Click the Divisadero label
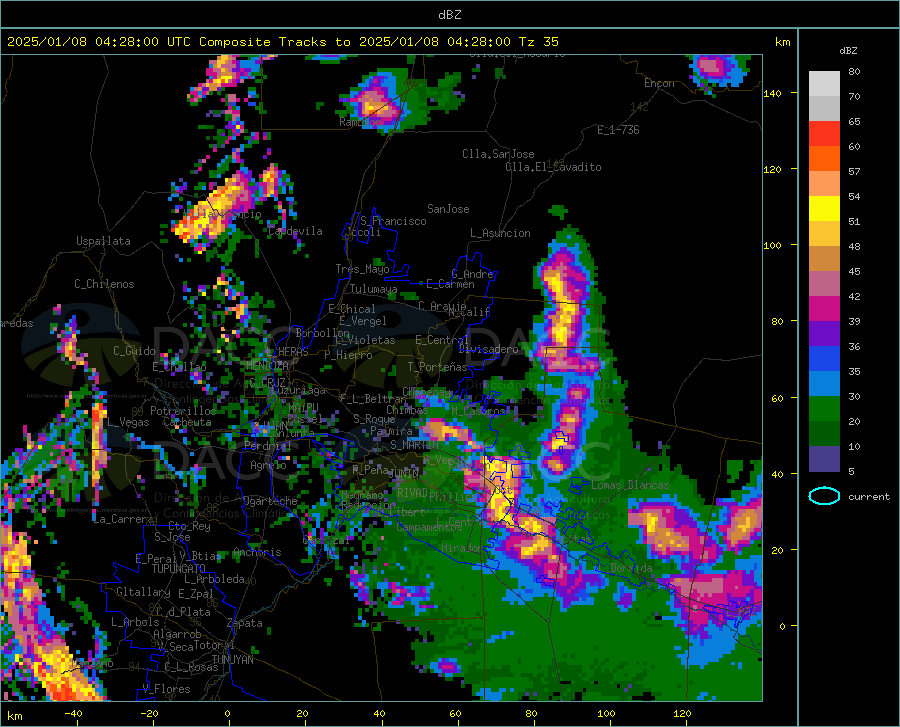 (488, 349)
